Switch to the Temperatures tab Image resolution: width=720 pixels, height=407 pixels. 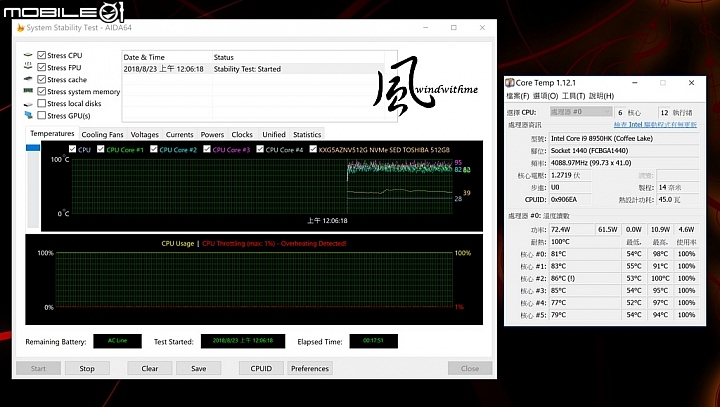coord(52,134)
